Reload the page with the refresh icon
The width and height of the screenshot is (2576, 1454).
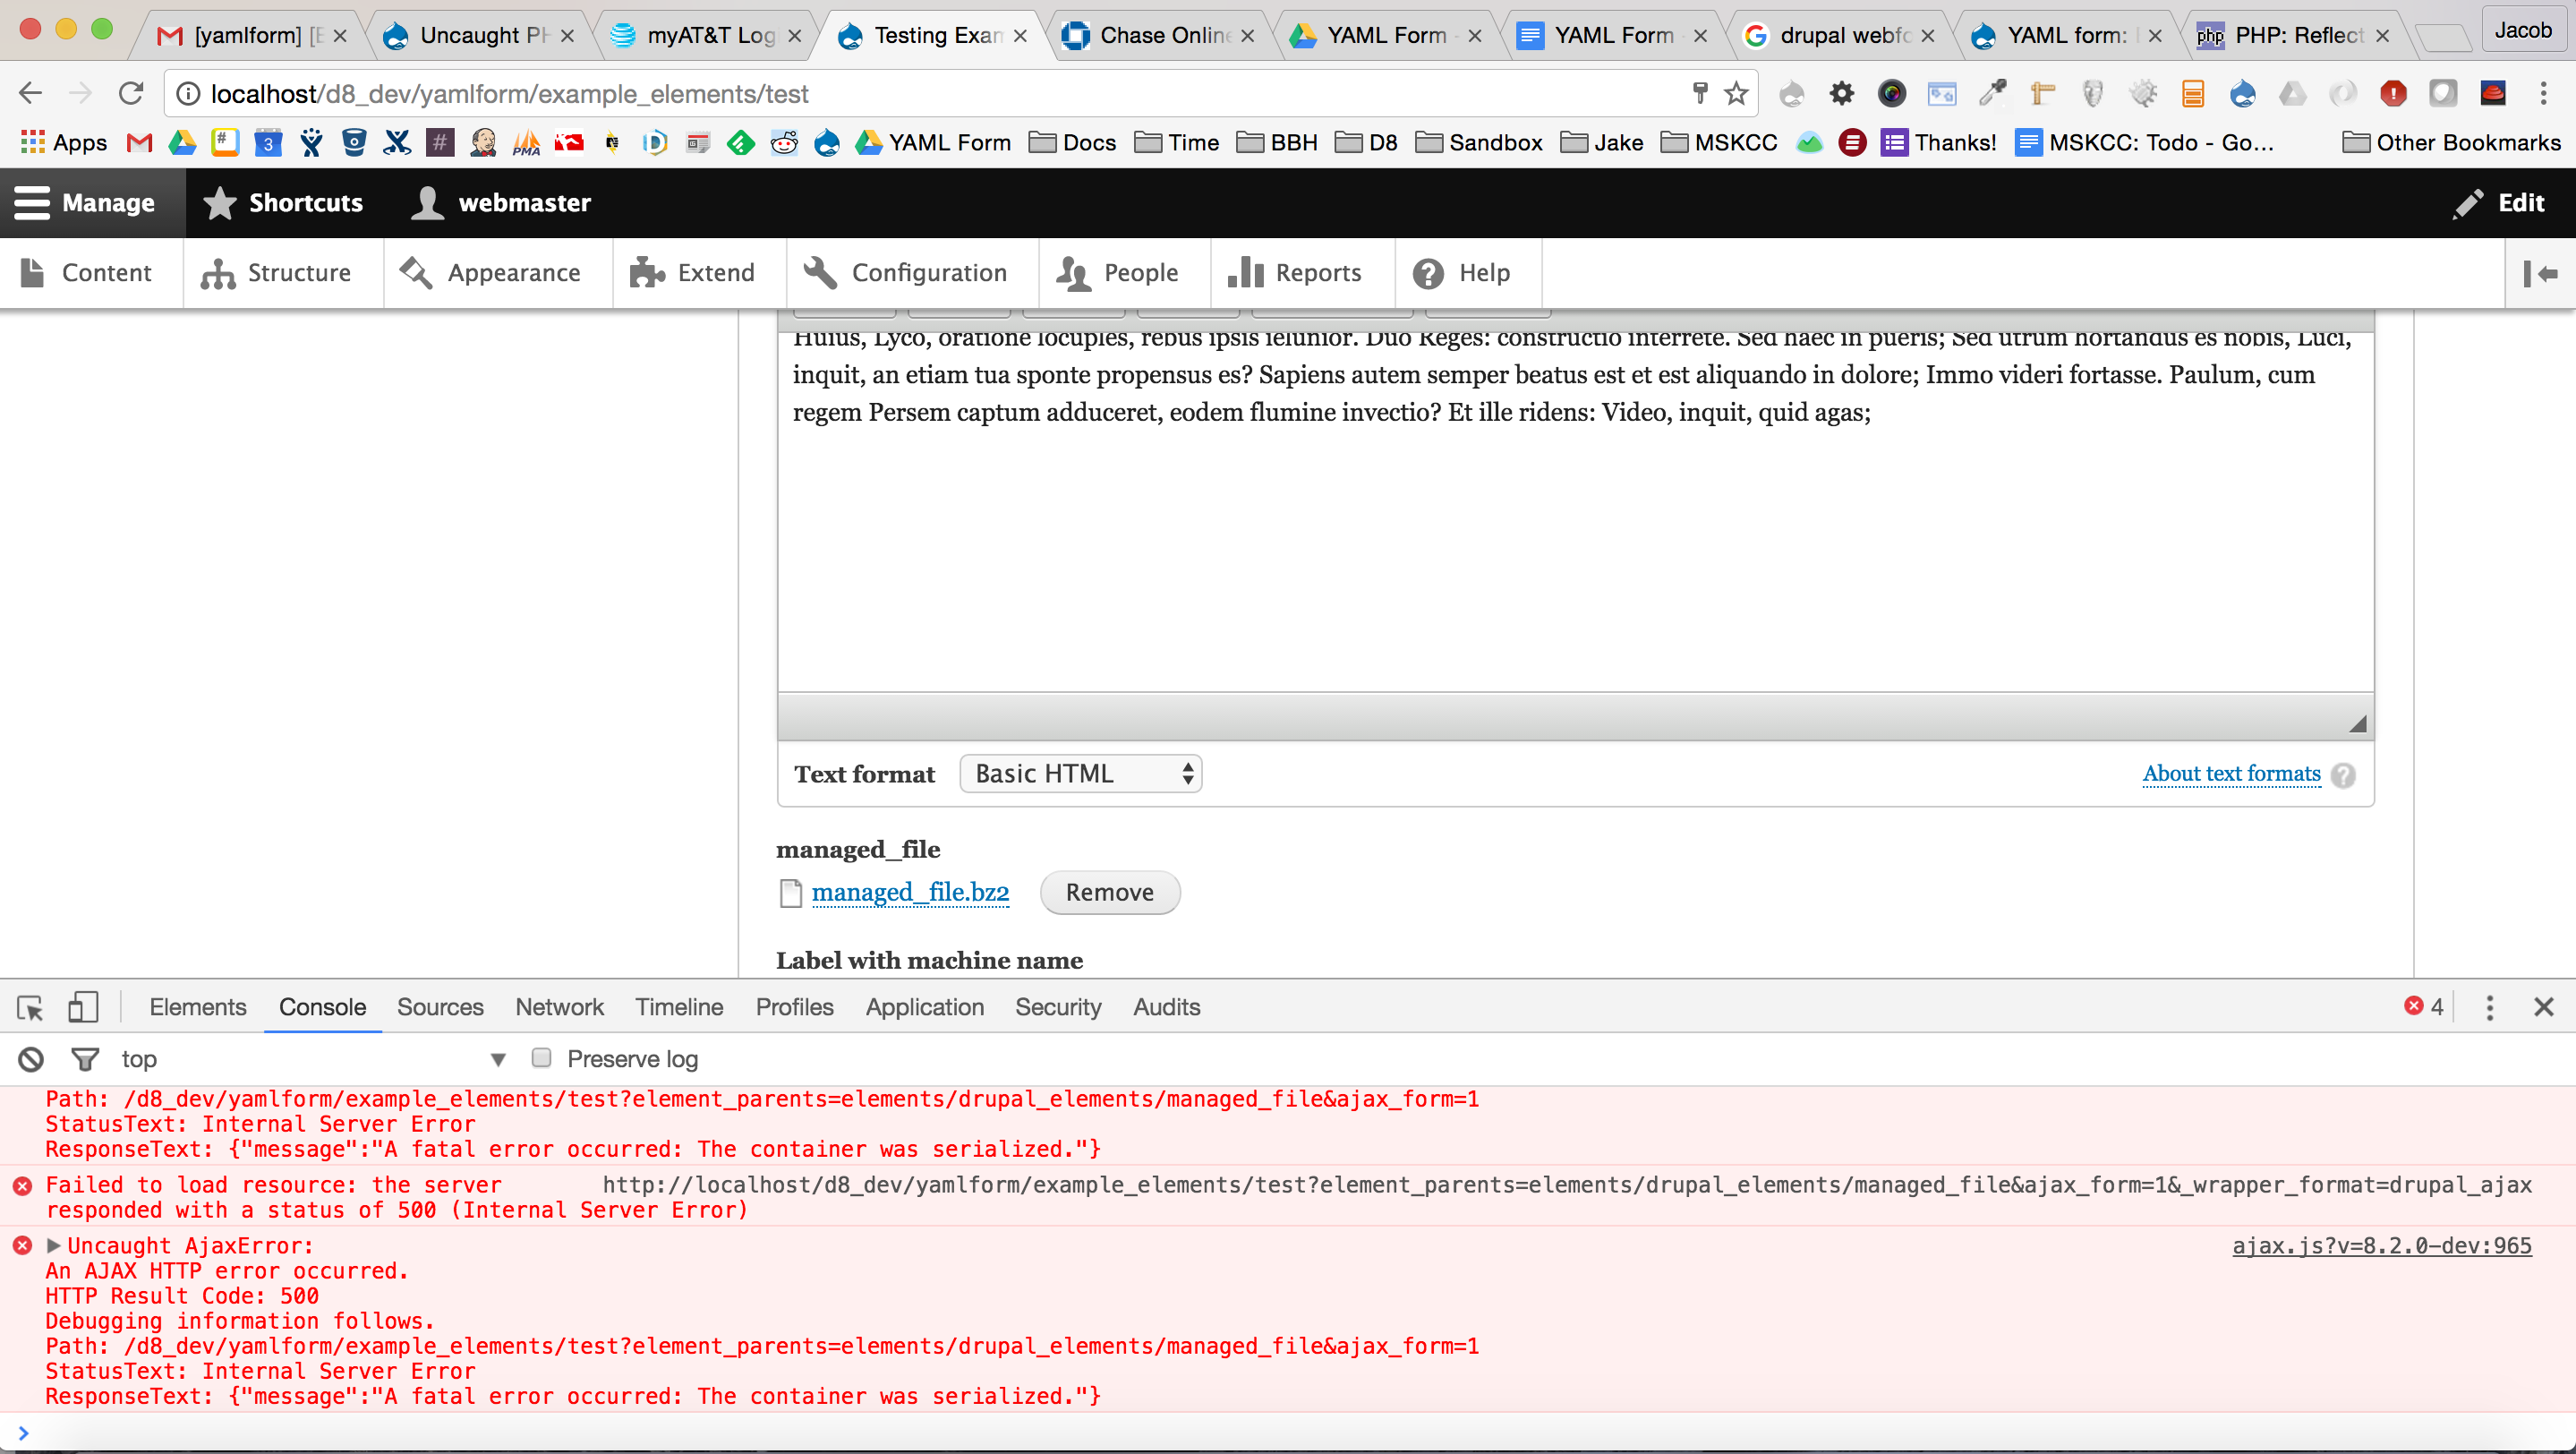[x=131, y=94]
